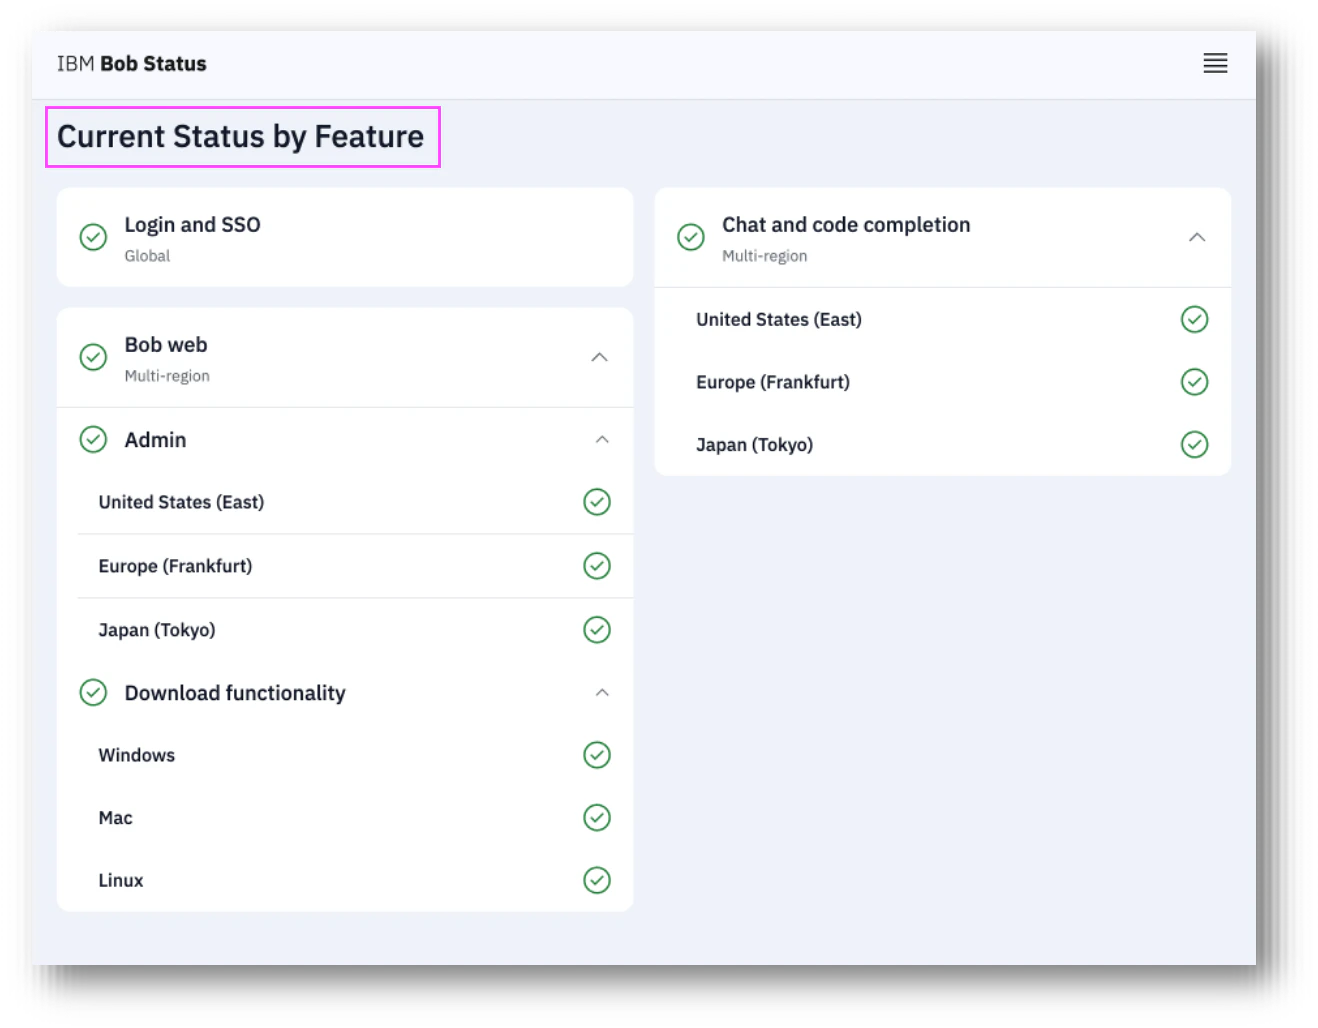Viewport: 1318px width, 1028px height.
Task: Select the Windows download row
Action: pyautogui.click(x=355, y=755)
